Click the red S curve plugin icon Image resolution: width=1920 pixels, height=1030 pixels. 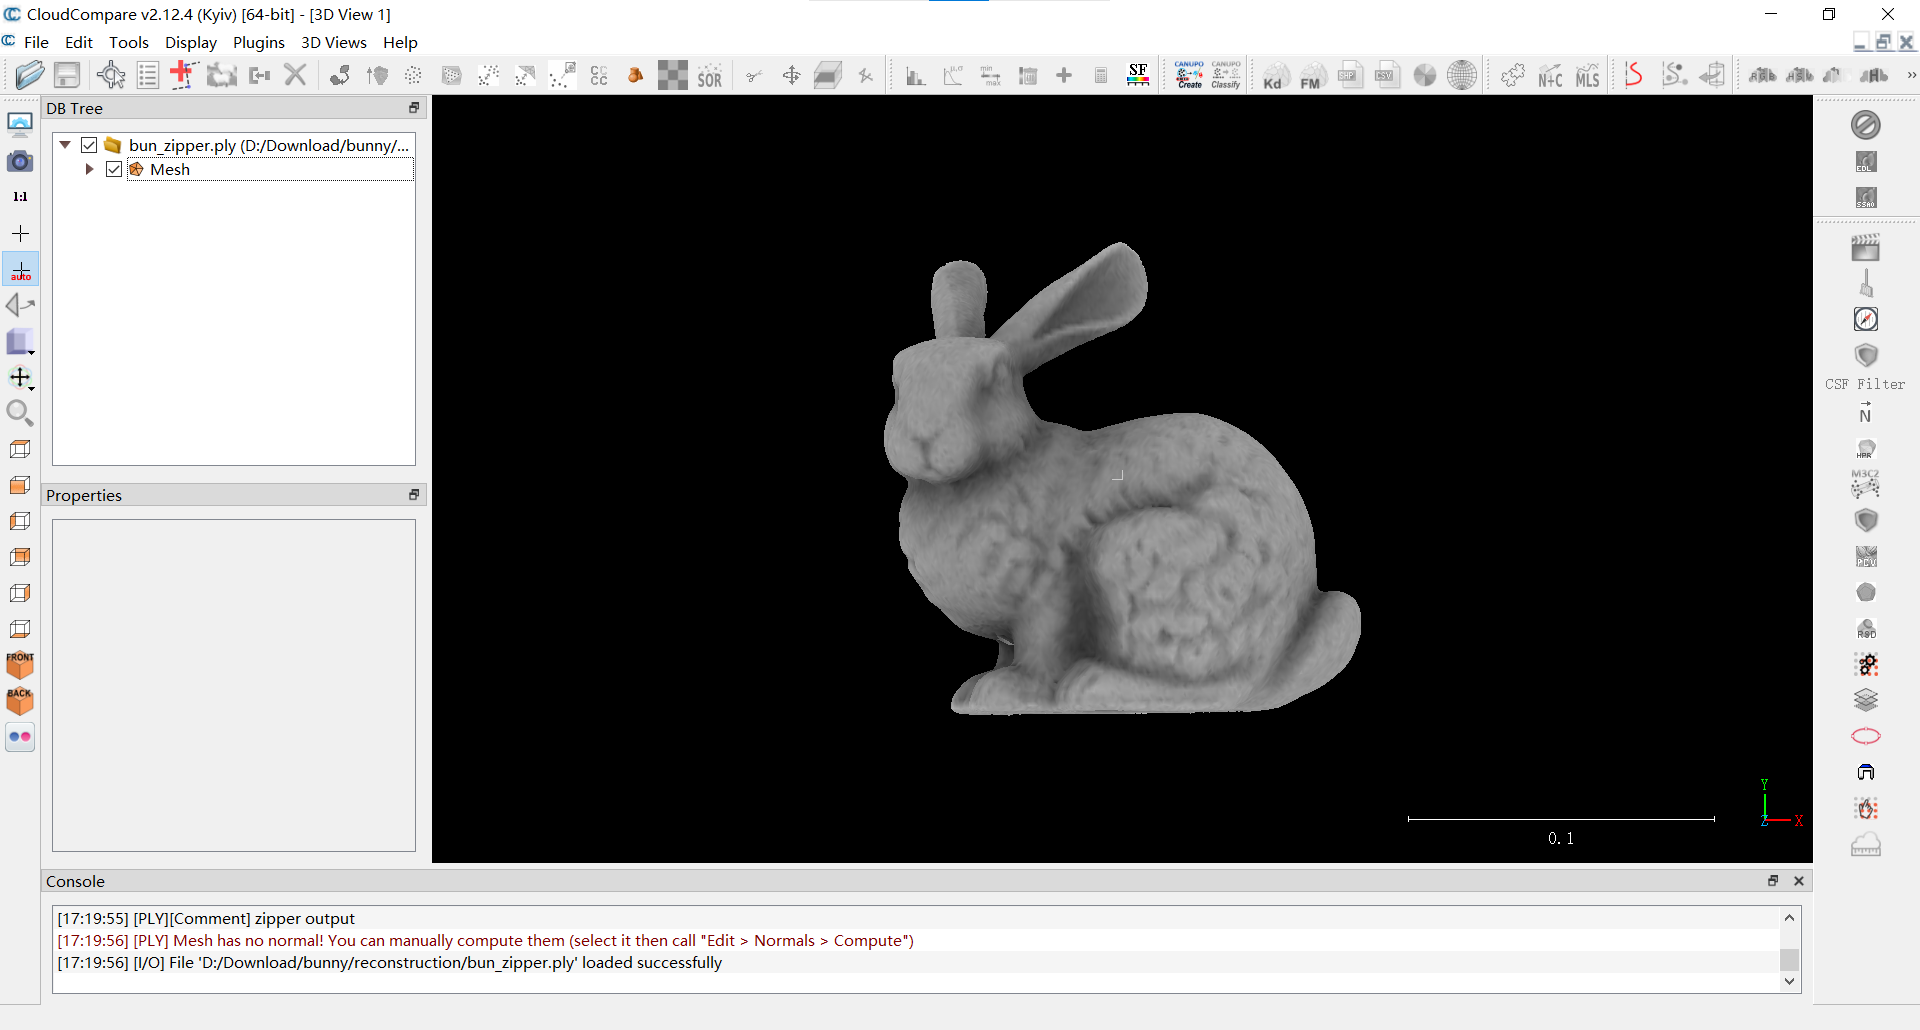tap(1634, 75)
